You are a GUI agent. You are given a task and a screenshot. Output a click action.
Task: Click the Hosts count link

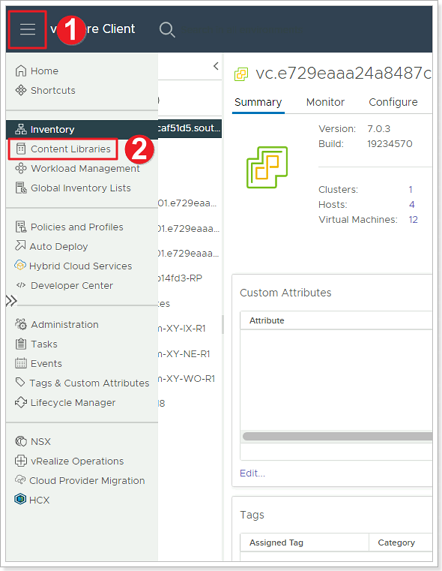click(411, 205)
